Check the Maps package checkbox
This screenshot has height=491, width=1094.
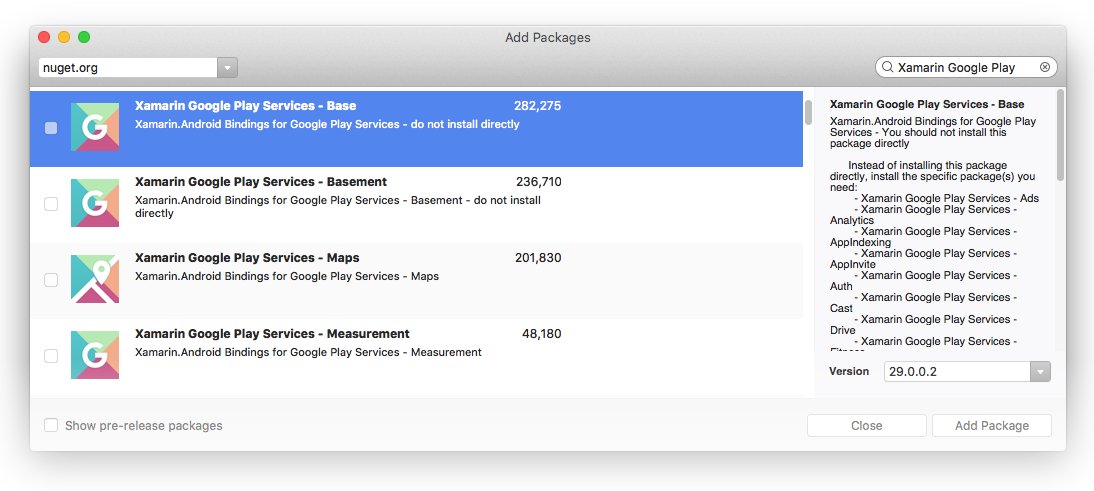pyautogui.click(x=51, y=280)
